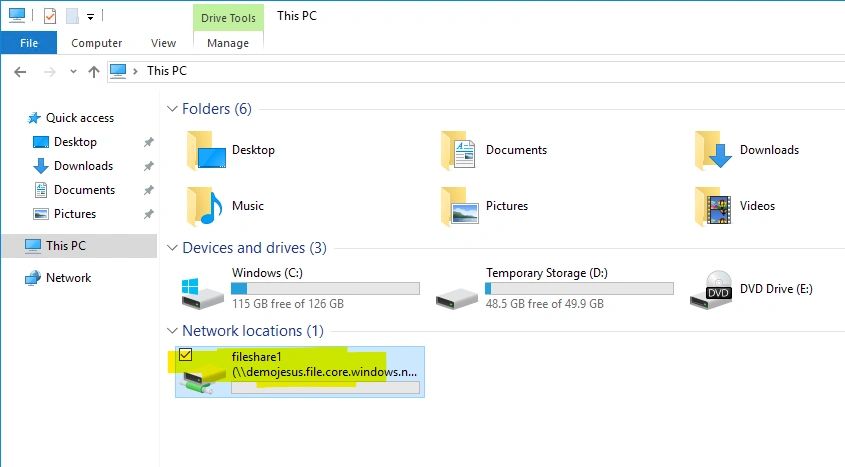Open the DVD Drive (E:) icon
The height and width of the screenshot is (467, 845).
[709, 289]
